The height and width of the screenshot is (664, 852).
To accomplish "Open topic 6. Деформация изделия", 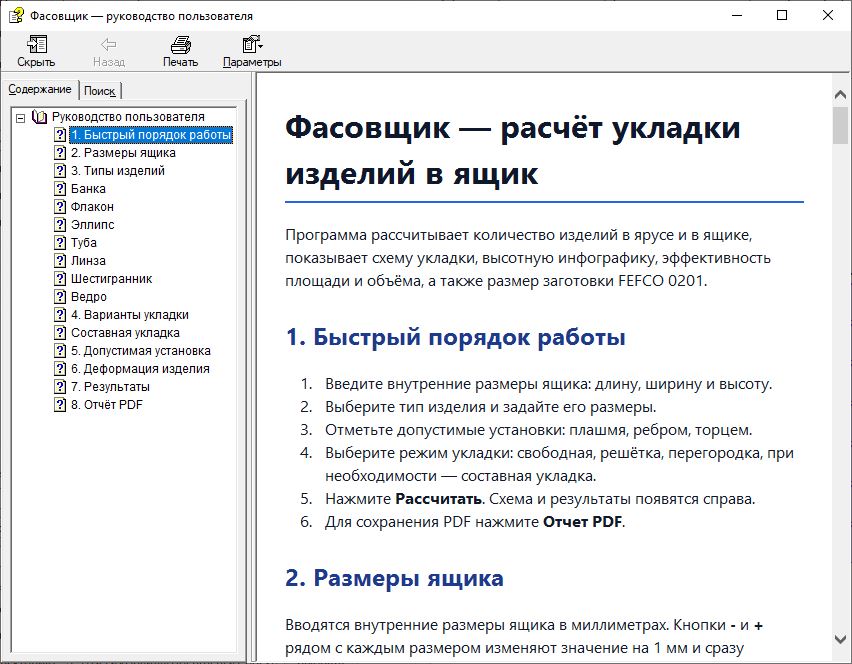I will coord(140,368).
